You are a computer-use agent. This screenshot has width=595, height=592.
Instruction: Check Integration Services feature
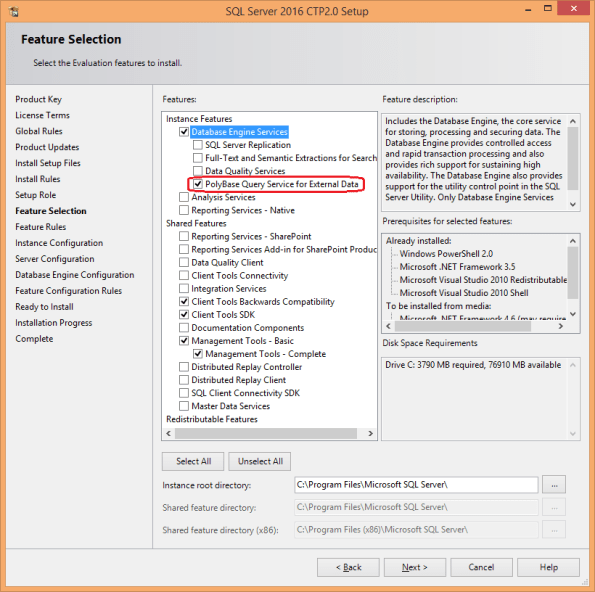pos(184,288)
